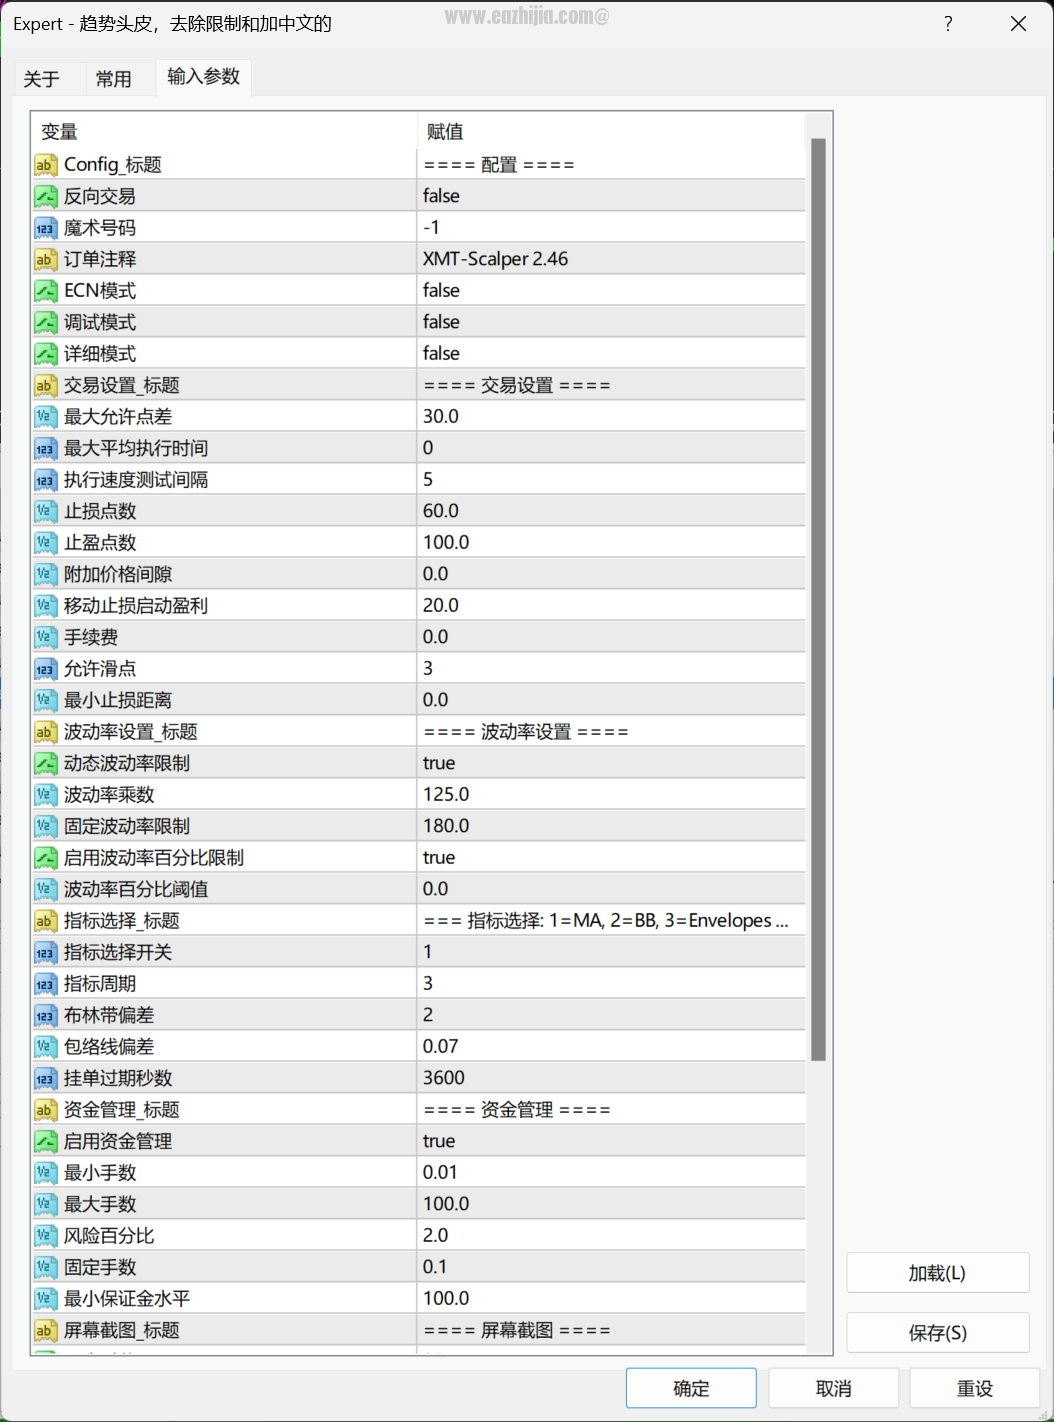Click the string icon beside 订单注释
1054x1422 pixels.
[45, 259]
